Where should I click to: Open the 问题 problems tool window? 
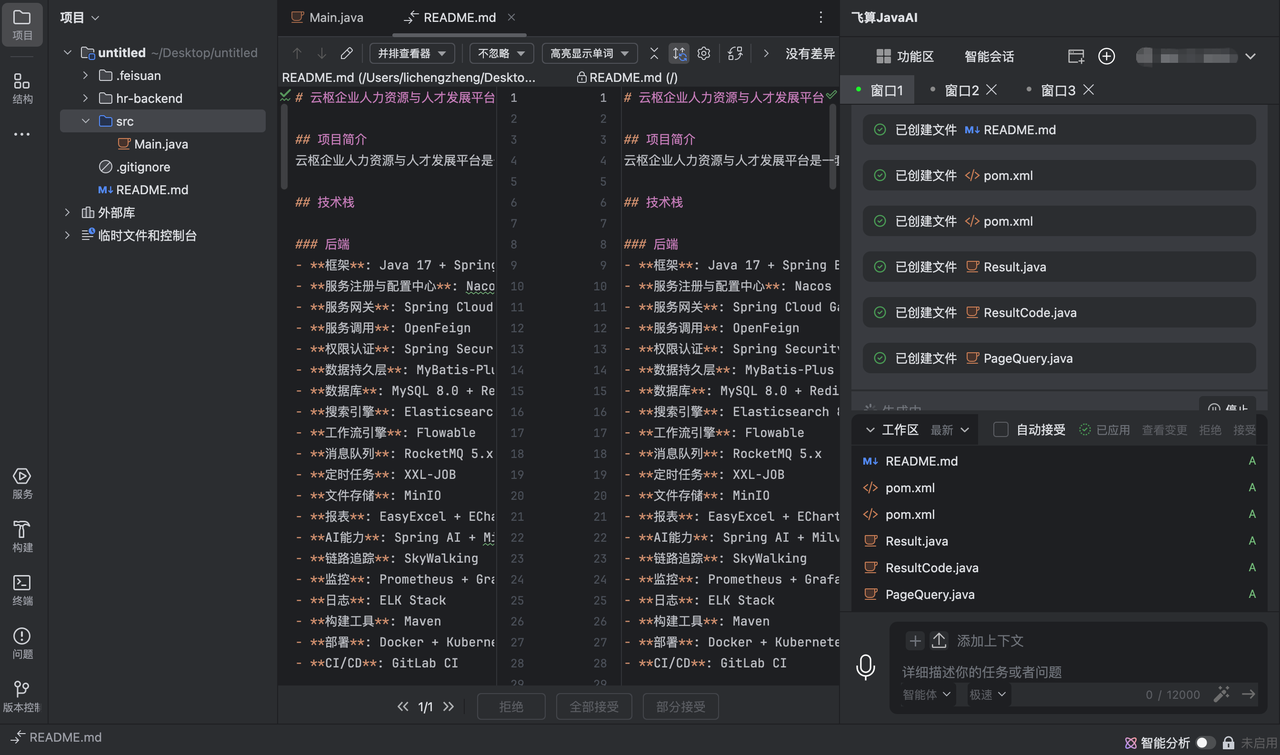tap(22, 643)
